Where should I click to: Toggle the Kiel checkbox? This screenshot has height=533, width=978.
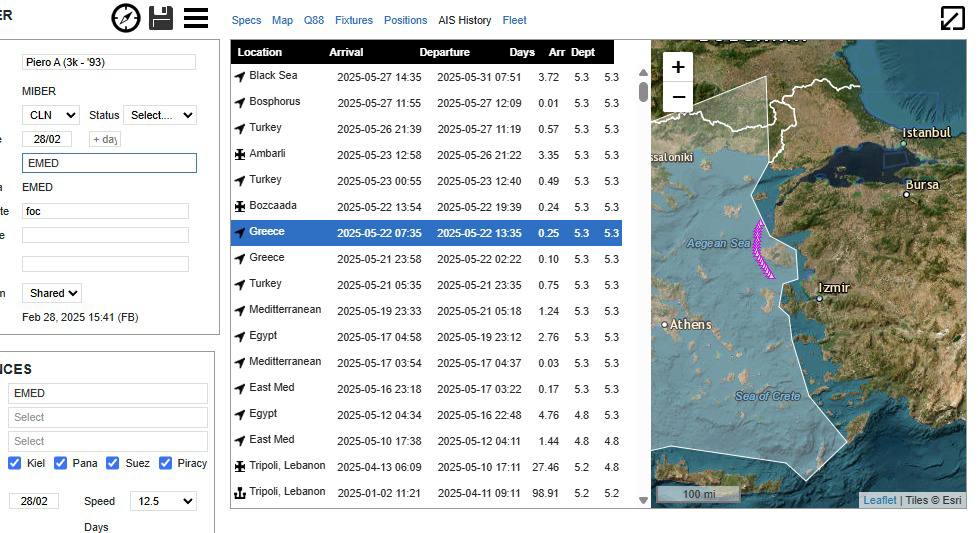coord(15,463)
